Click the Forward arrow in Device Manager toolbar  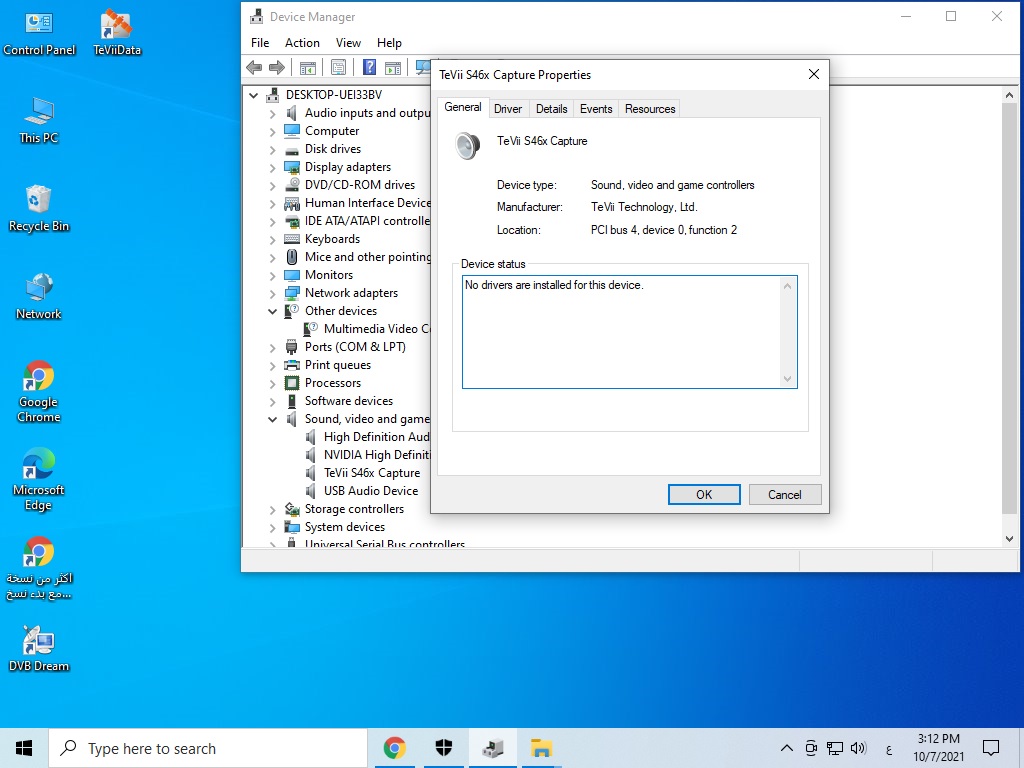click(x=277, y=67)
